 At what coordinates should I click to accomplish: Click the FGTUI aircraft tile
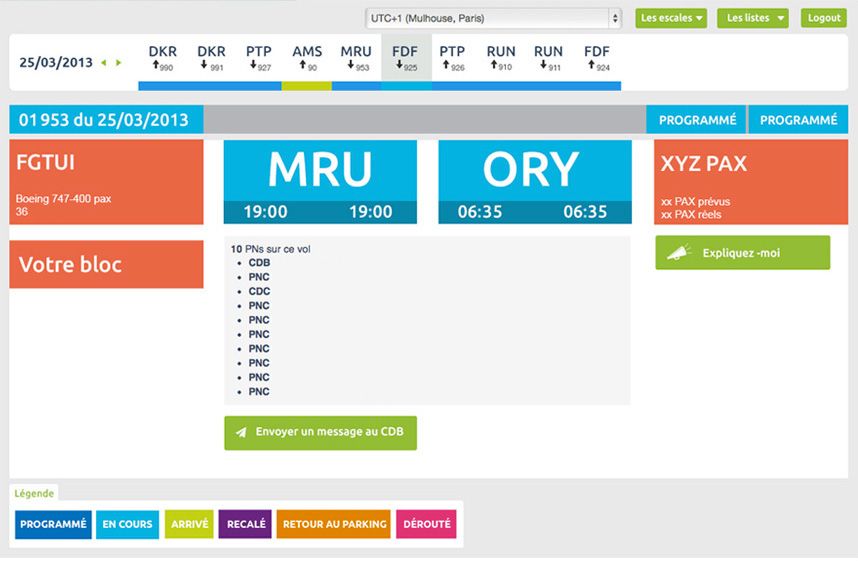point(106,182)
